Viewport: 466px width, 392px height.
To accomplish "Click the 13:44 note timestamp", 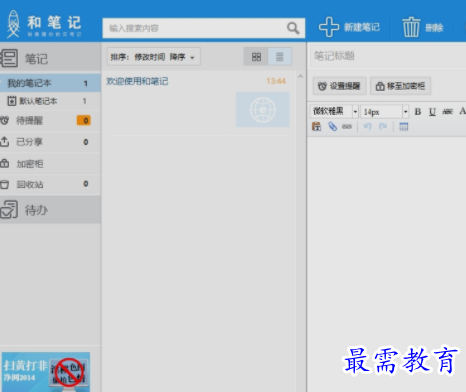I will [x=276, y=81].
